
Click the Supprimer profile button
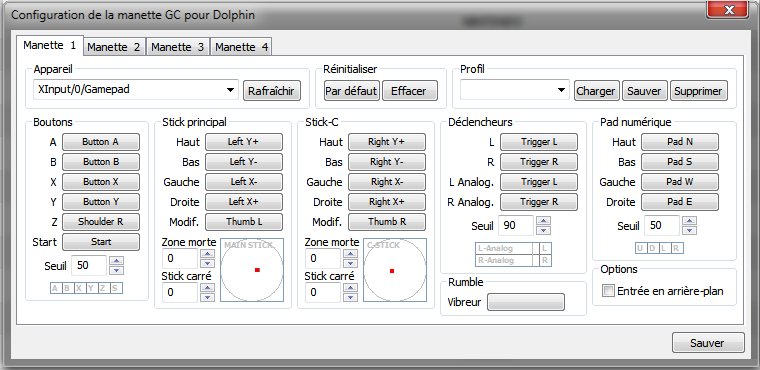698,91
